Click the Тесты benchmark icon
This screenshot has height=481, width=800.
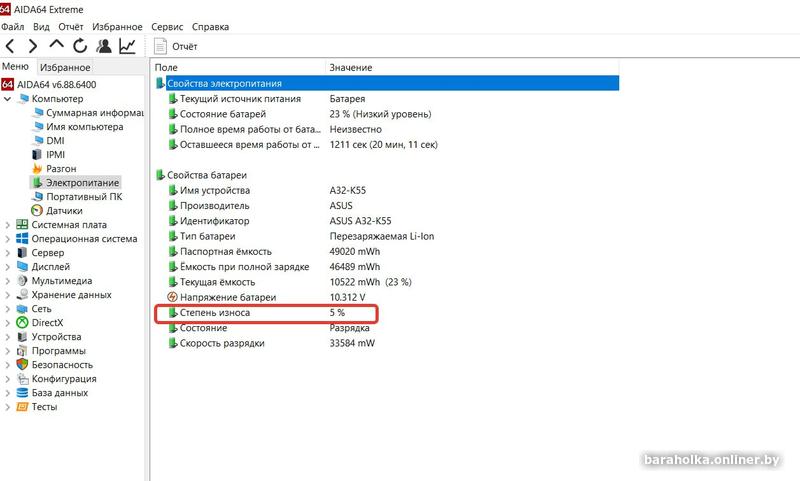22,407
